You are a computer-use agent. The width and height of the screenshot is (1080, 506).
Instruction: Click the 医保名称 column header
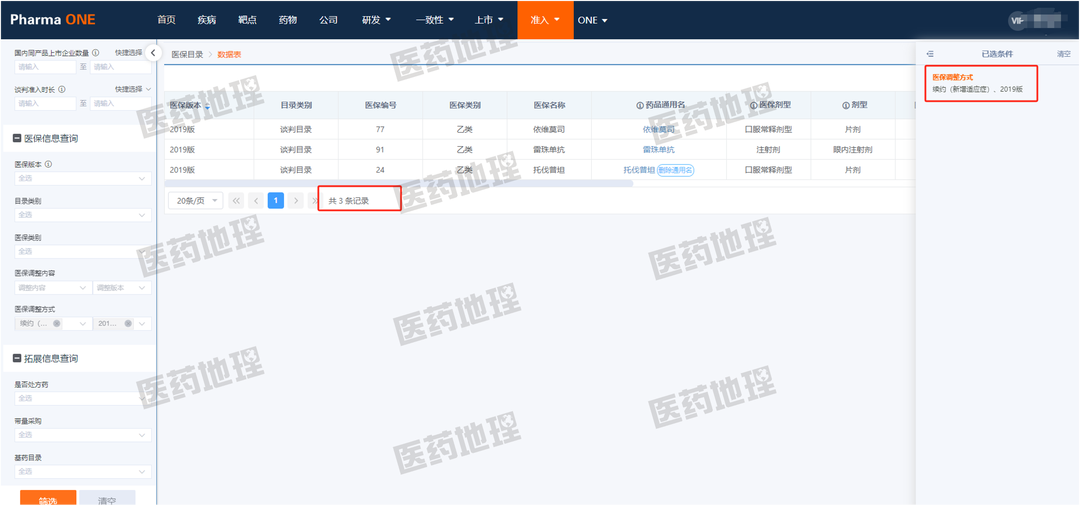[549, 105]
